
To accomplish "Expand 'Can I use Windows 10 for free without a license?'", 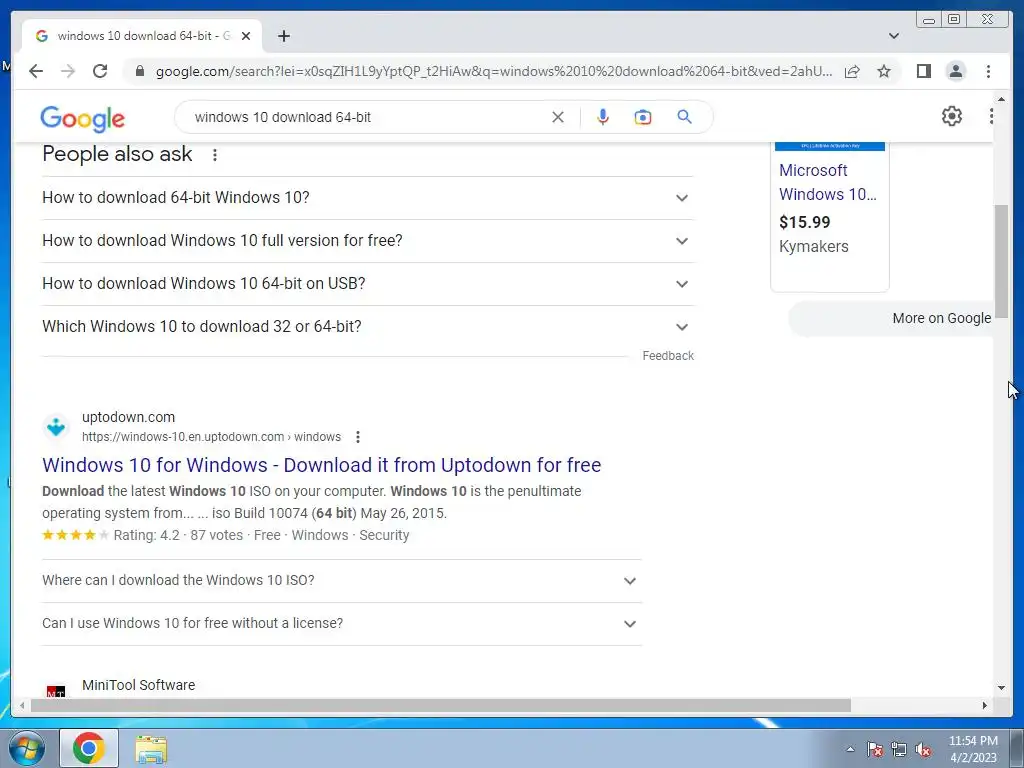I will pos(341,624).
